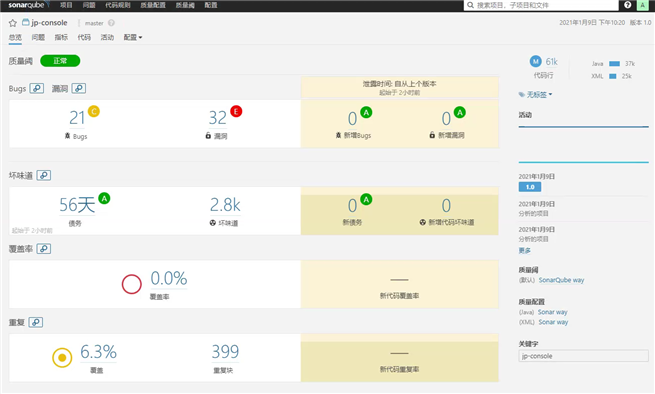Screen dimensions: 655x394
Task: Favorite the jp-console project with the star
Action: pos(13,23)
